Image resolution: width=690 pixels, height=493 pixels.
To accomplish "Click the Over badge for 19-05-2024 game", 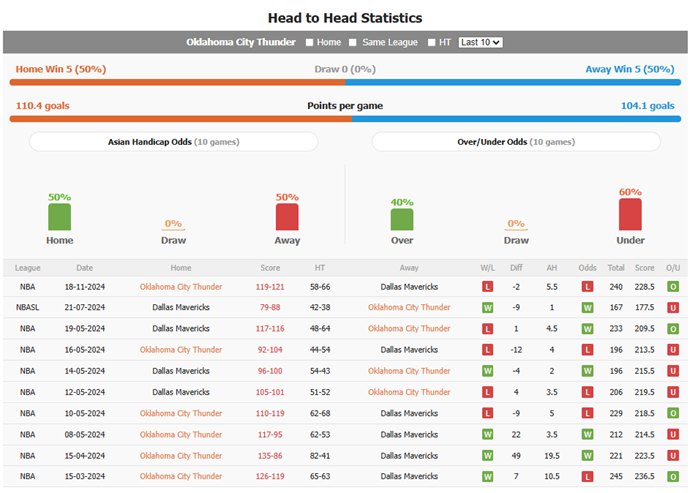I will click(673, 329).
